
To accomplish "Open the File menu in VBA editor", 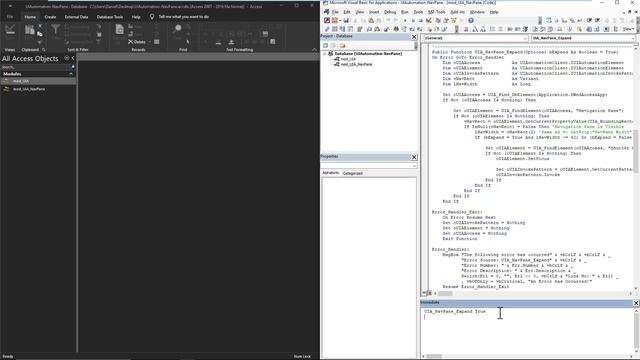I will coord(335,12).
